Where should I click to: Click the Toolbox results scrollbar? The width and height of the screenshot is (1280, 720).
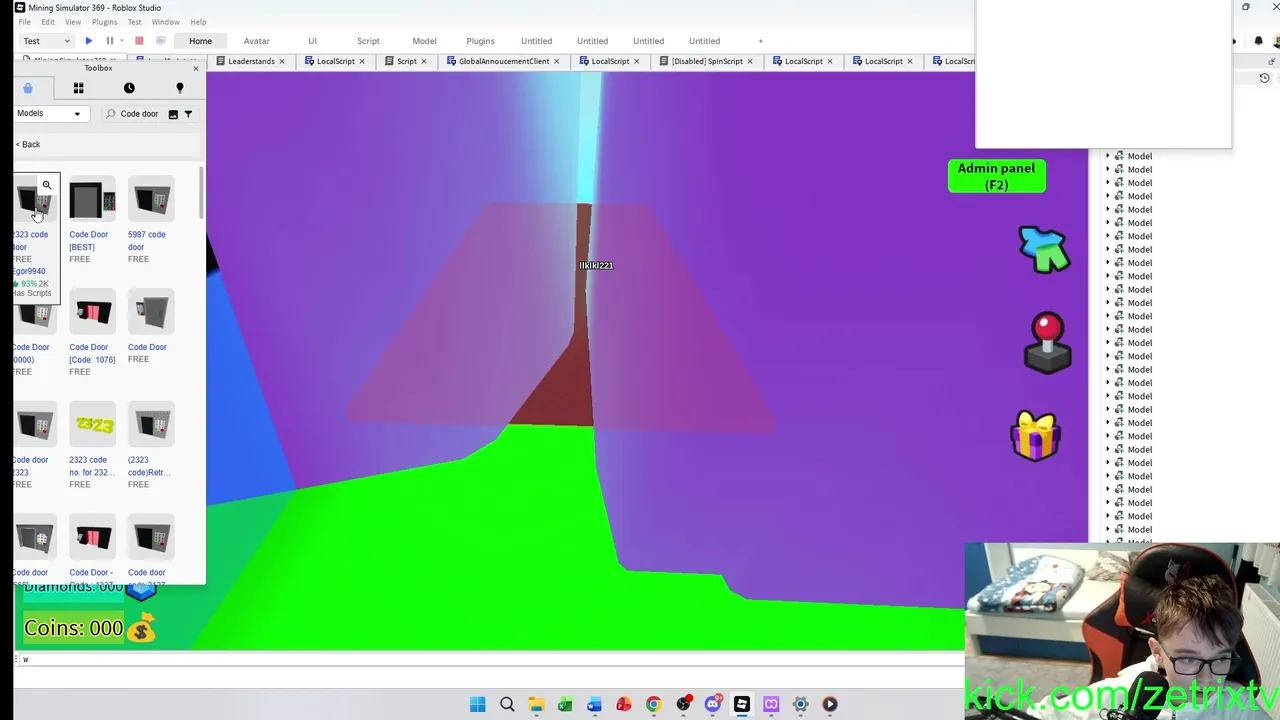point(202,194)
